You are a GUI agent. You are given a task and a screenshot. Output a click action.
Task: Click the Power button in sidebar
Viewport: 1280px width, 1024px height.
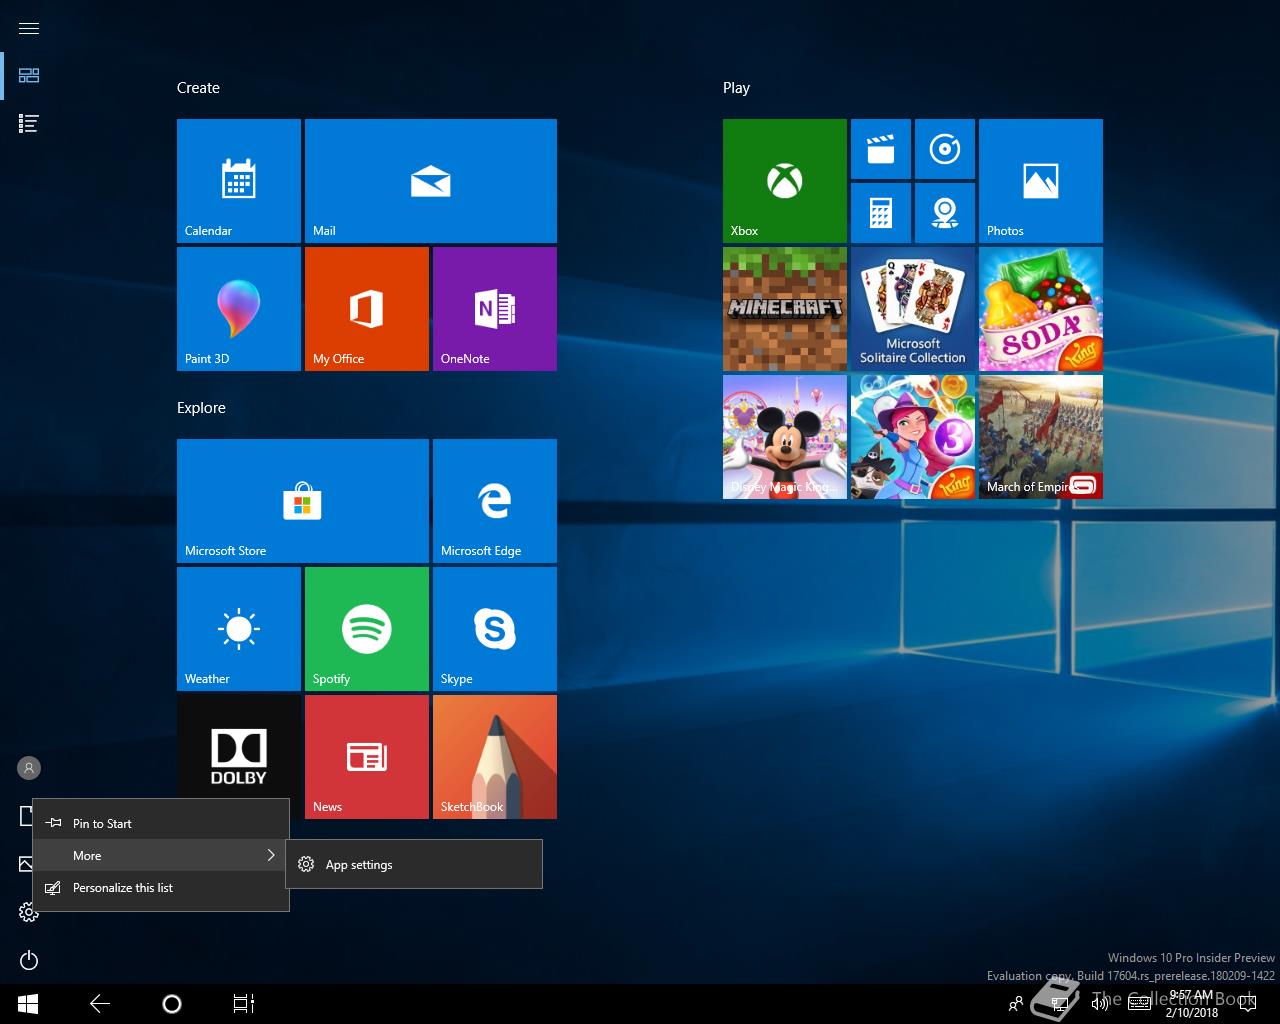click(29, 960)
